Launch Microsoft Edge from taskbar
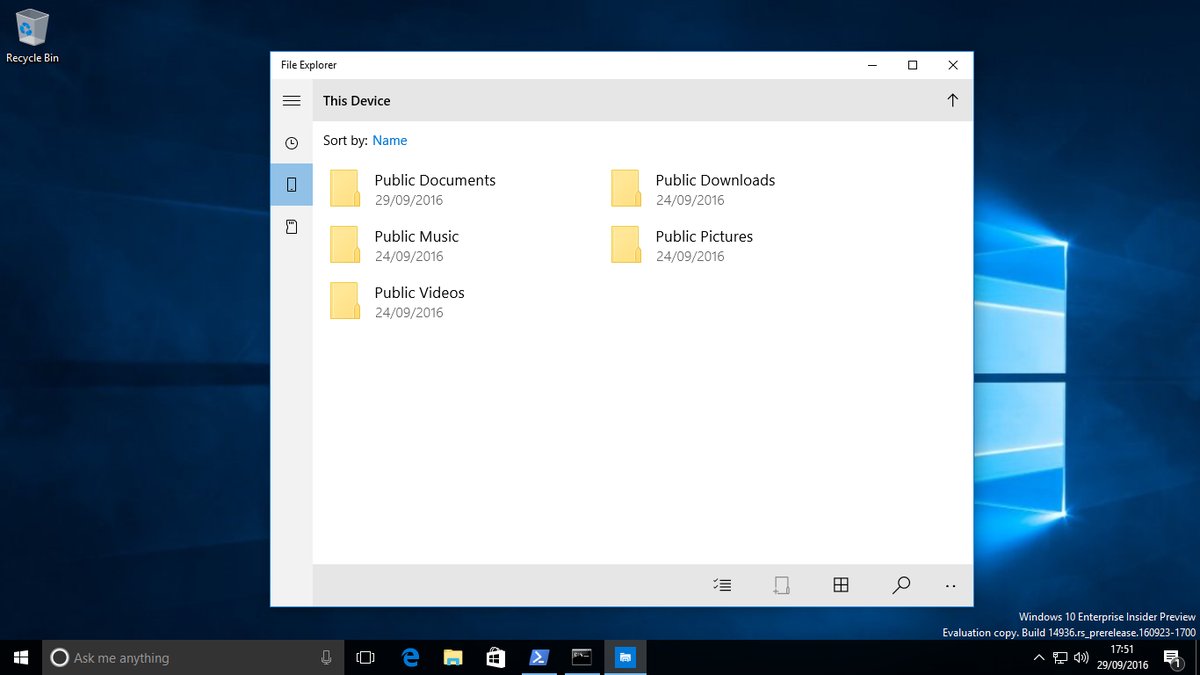 410,658
